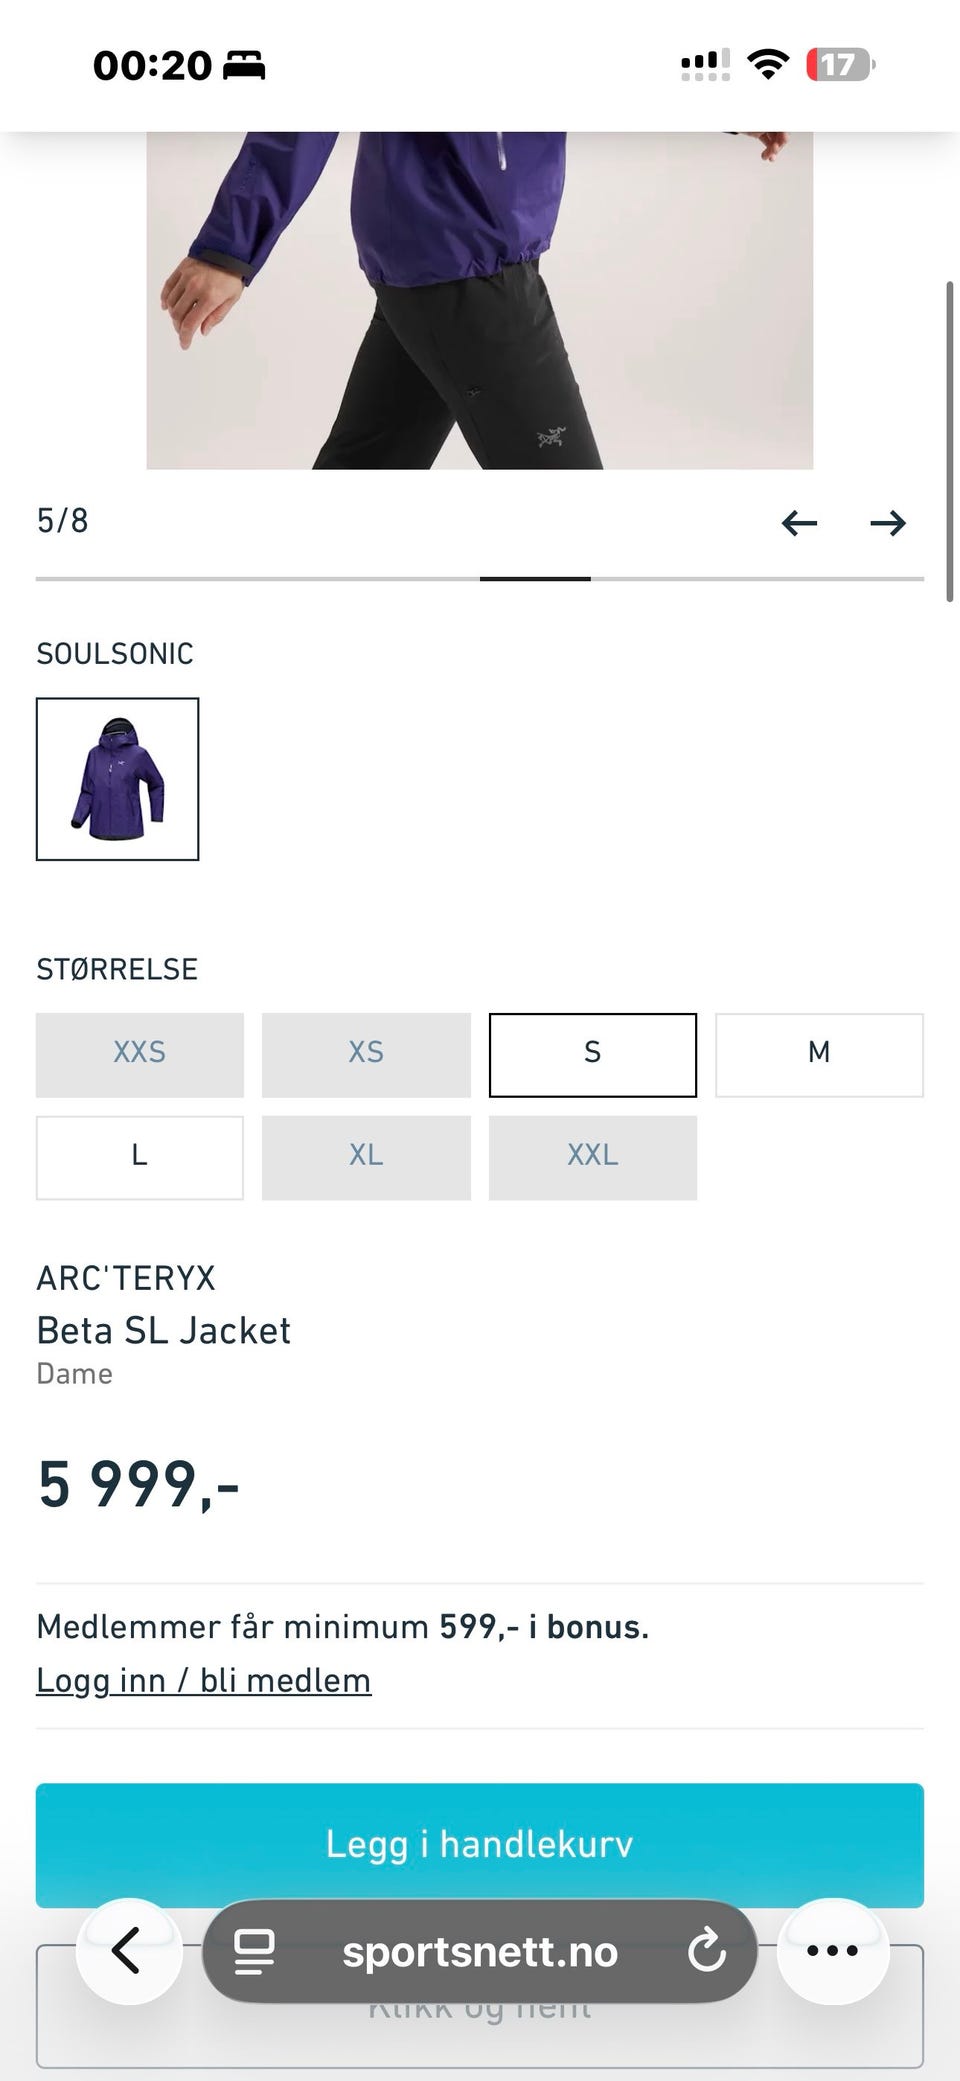Image resolution: width=960 pixels, height=2081 pixels.
Task: Reload the sportsnett.no page
Action: pyautogui.click(x=707, y=1951)
